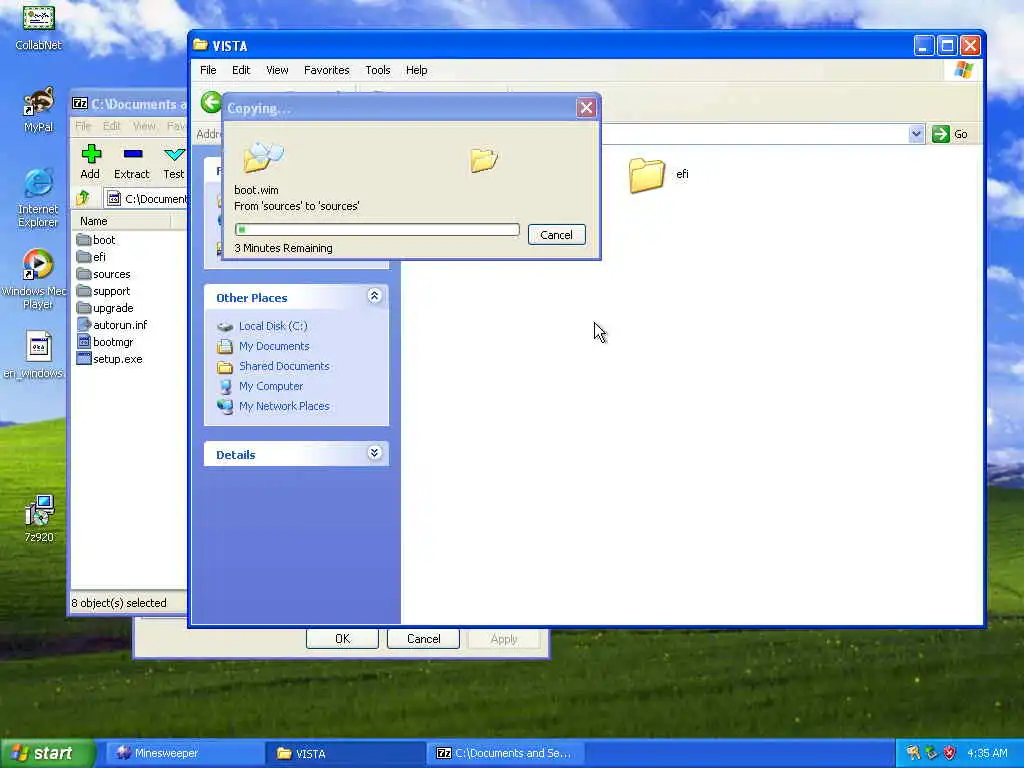The width and height of the screenshot is (1024, 768).
Task: Click the Add button in 7-Zip
Action: (x=90, y=162)
